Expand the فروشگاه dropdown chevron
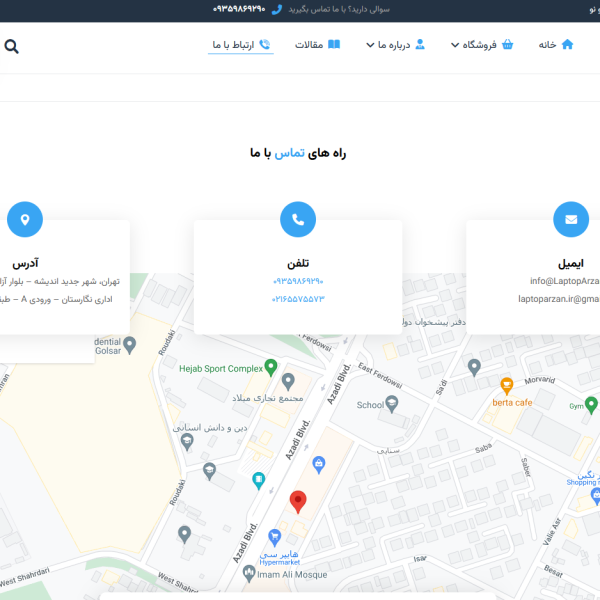The image size is (600, 600). (x=455, y=46)
